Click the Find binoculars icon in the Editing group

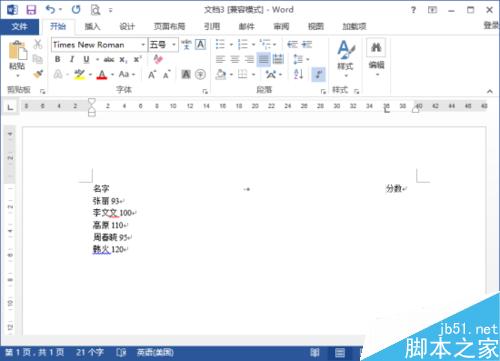[376, 47]
